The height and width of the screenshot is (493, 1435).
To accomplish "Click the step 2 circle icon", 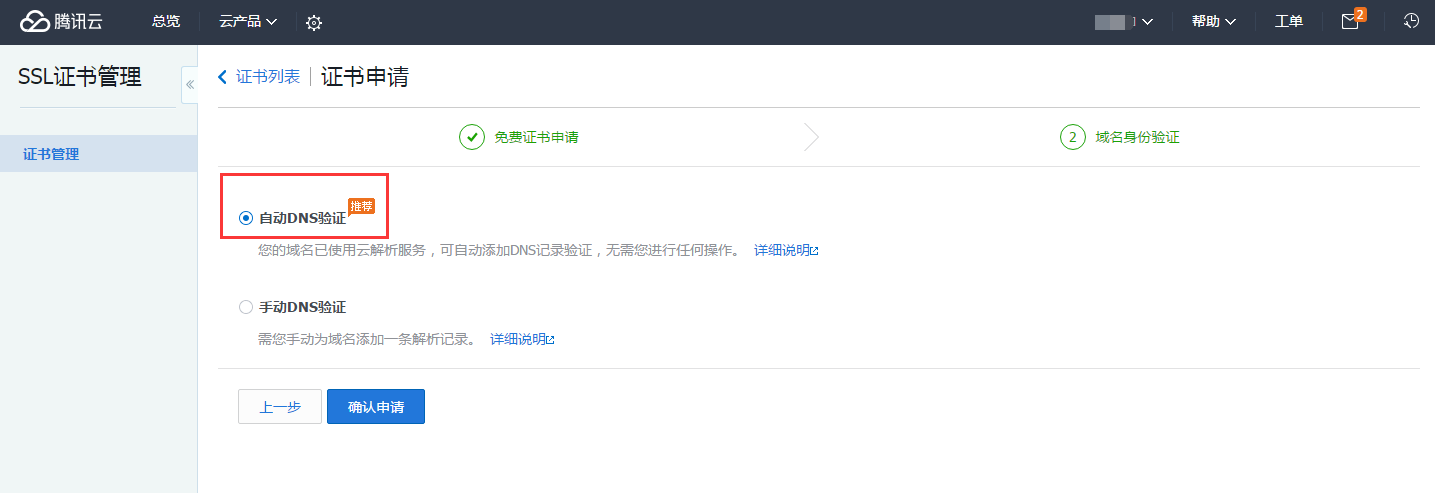I will tap(1072, 137).
